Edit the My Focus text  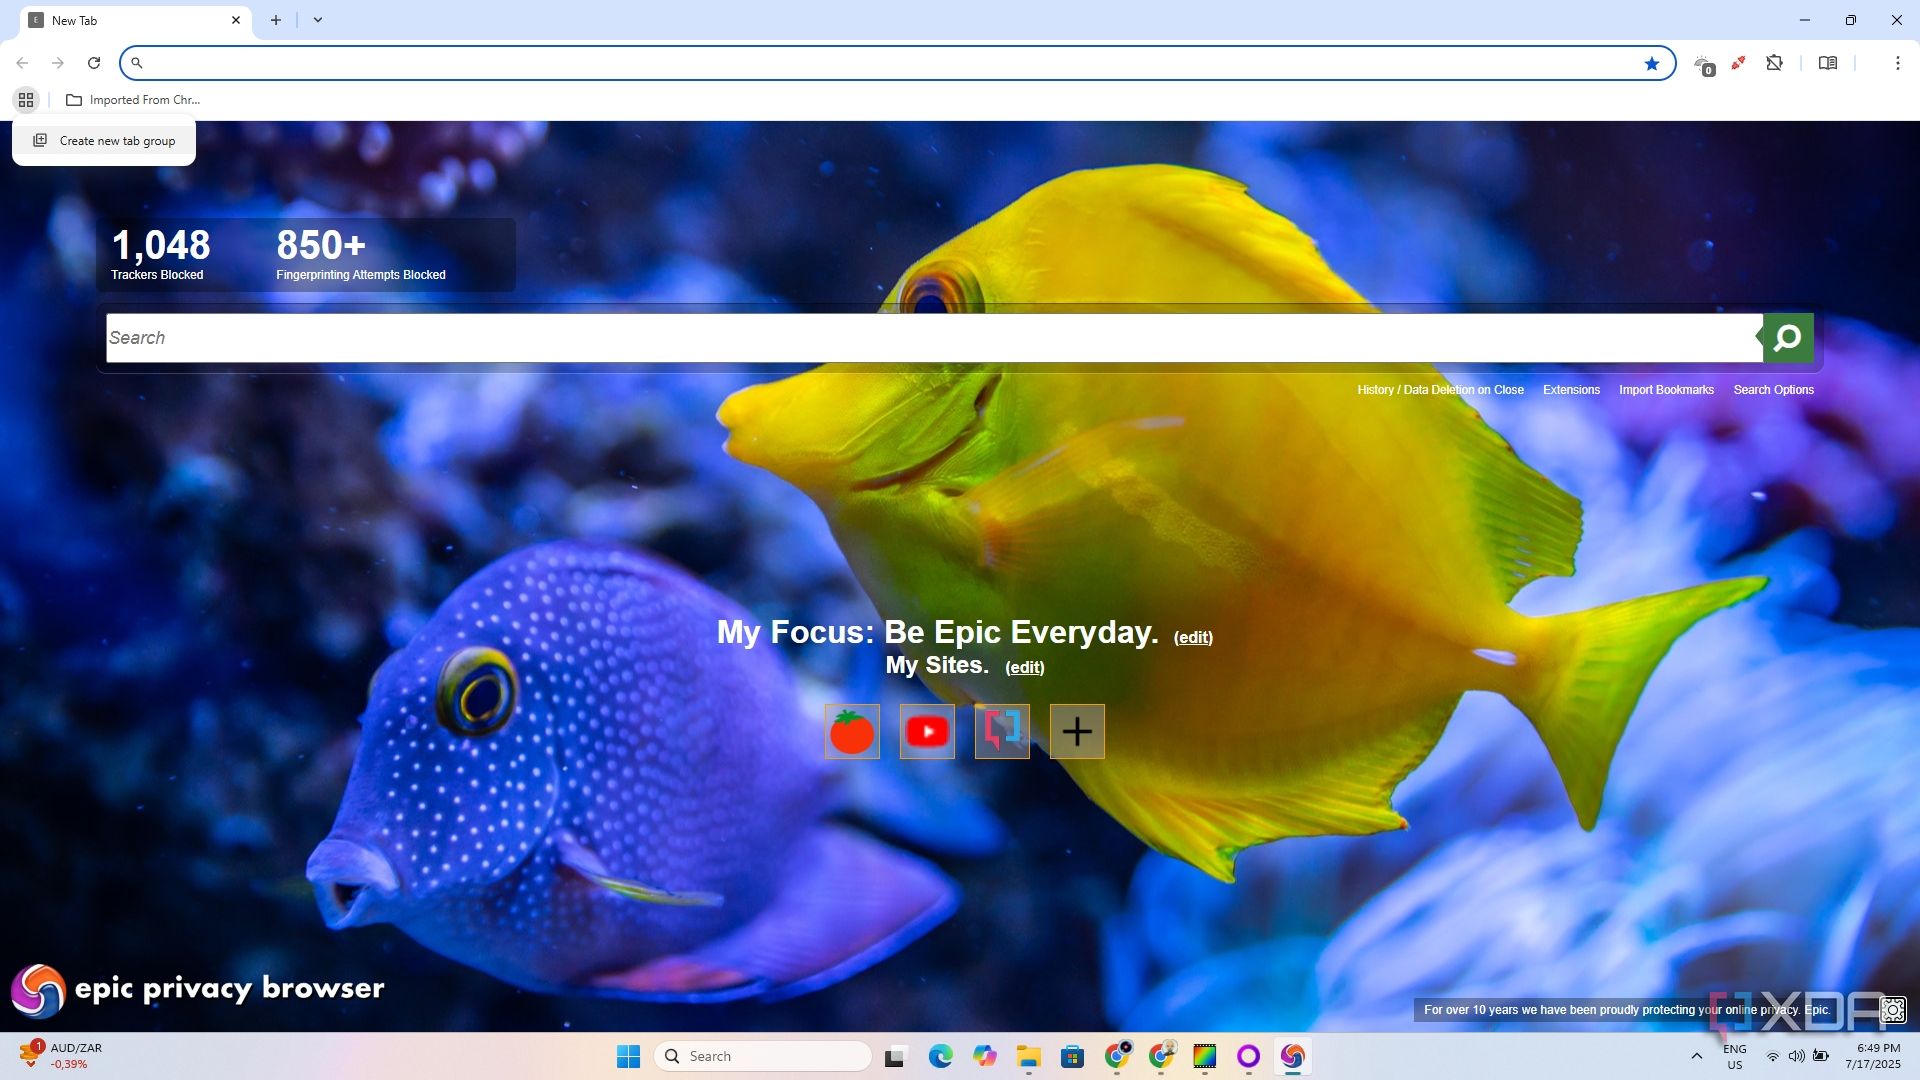point(1193,637)
